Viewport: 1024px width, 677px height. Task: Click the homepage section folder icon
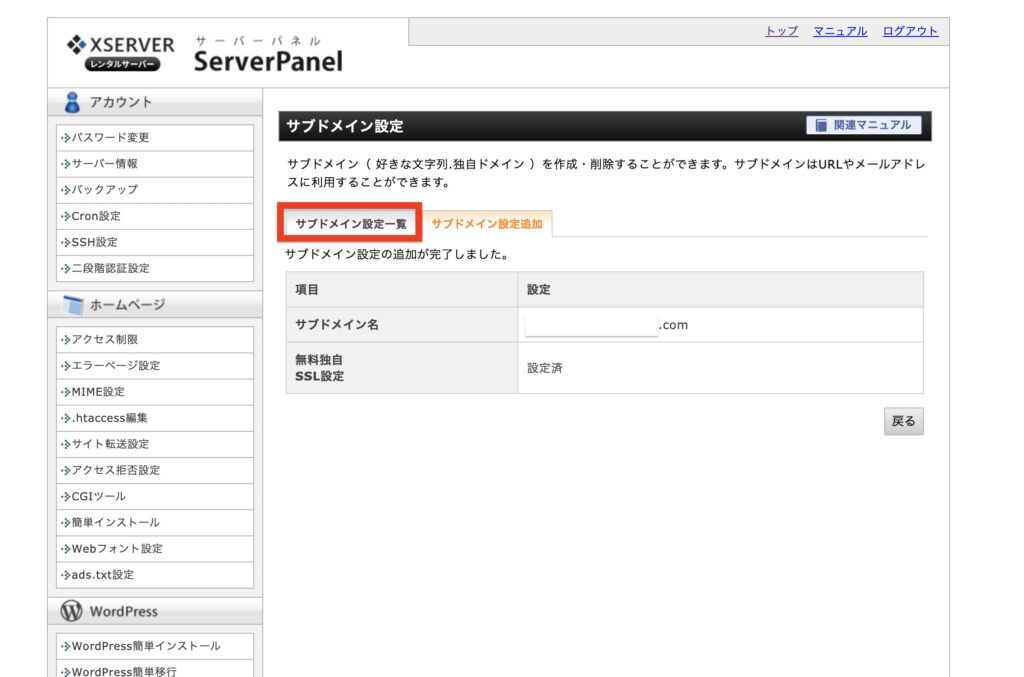click(73, 305)
